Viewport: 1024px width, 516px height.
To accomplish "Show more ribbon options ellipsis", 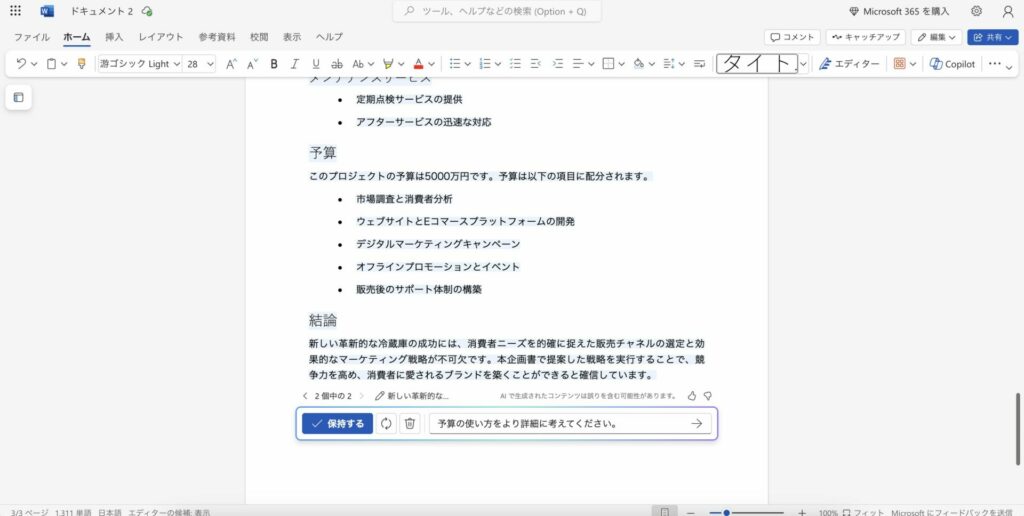I will coord(995,63).
